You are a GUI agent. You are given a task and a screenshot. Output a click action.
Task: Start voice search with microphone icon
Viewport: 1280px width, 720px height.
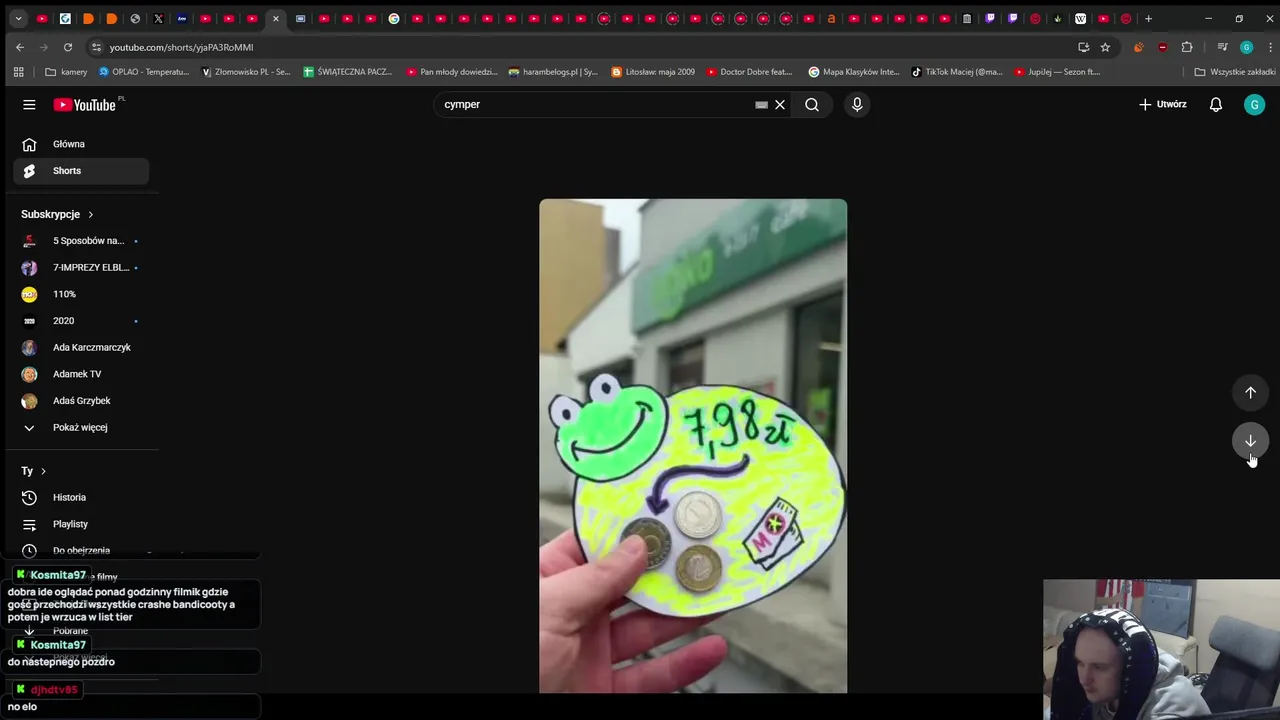(x=857, y=104)
